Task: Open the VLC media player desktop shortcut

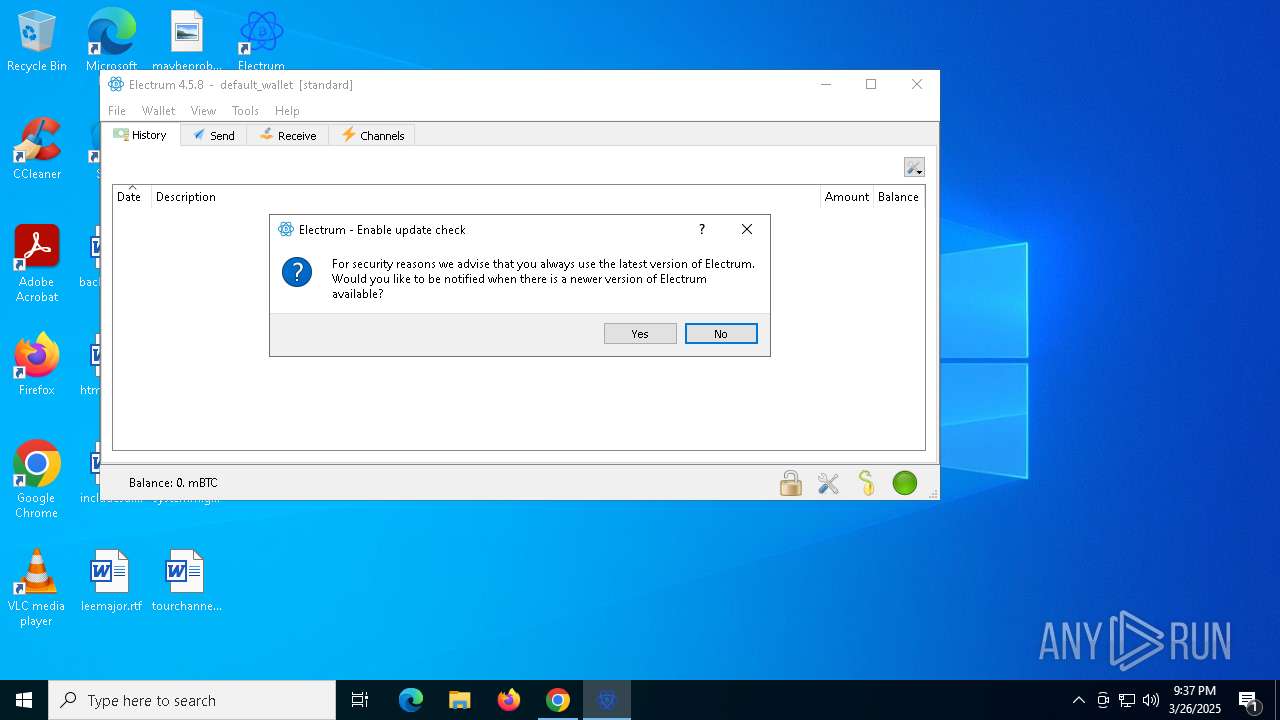Action: 37,588
